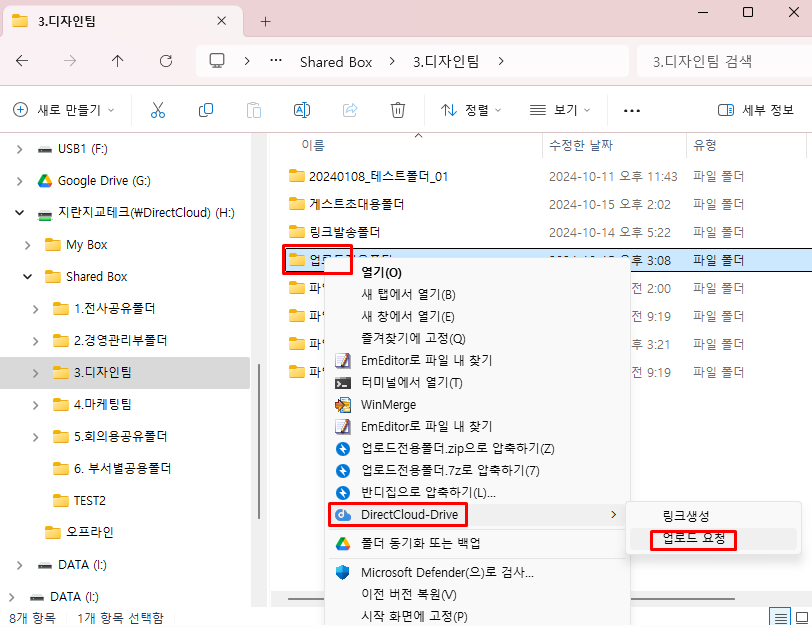
Task: Click the Delete trash can icon
Action: click(398, 110)
